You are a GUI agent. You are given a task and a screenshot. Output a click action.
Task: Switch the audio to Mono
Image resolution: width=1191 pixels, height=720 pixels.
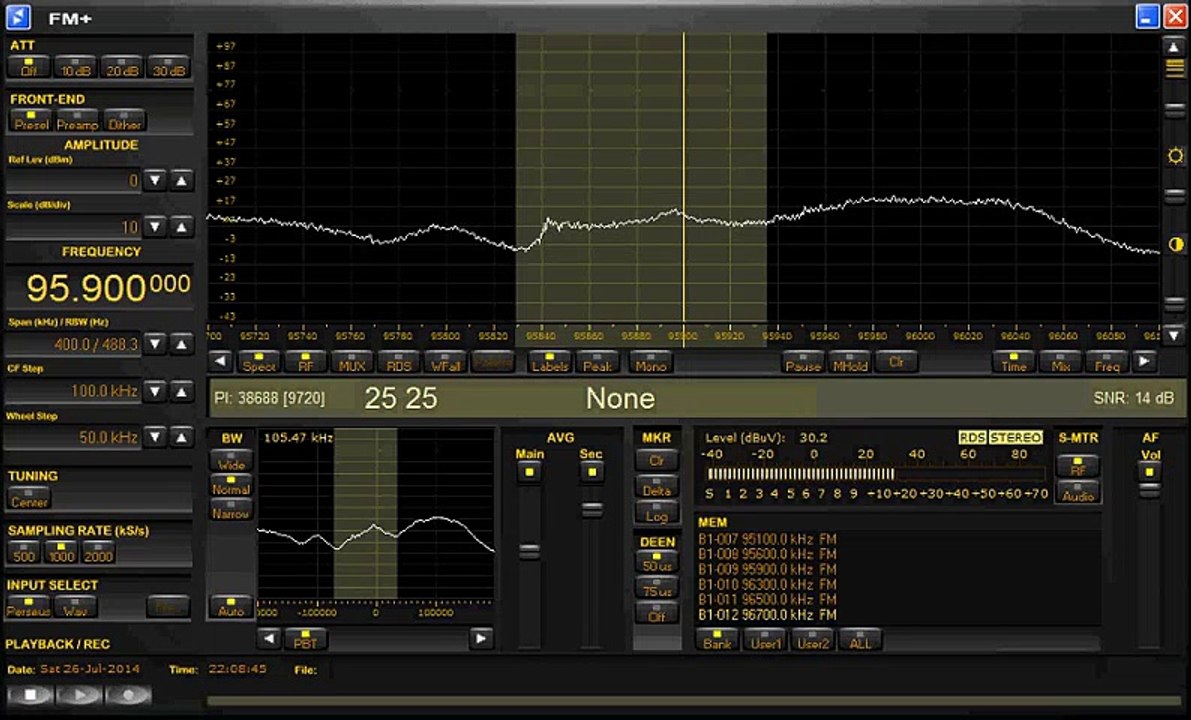coord(650,362)
